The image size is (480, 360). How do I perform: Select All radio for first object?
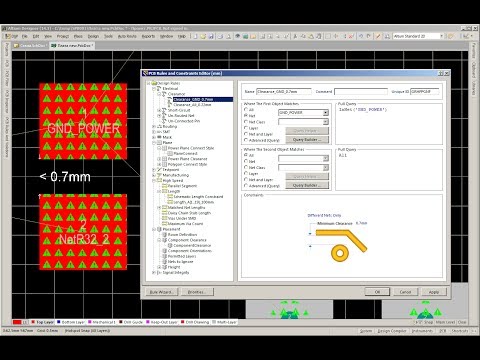point(246,109)
